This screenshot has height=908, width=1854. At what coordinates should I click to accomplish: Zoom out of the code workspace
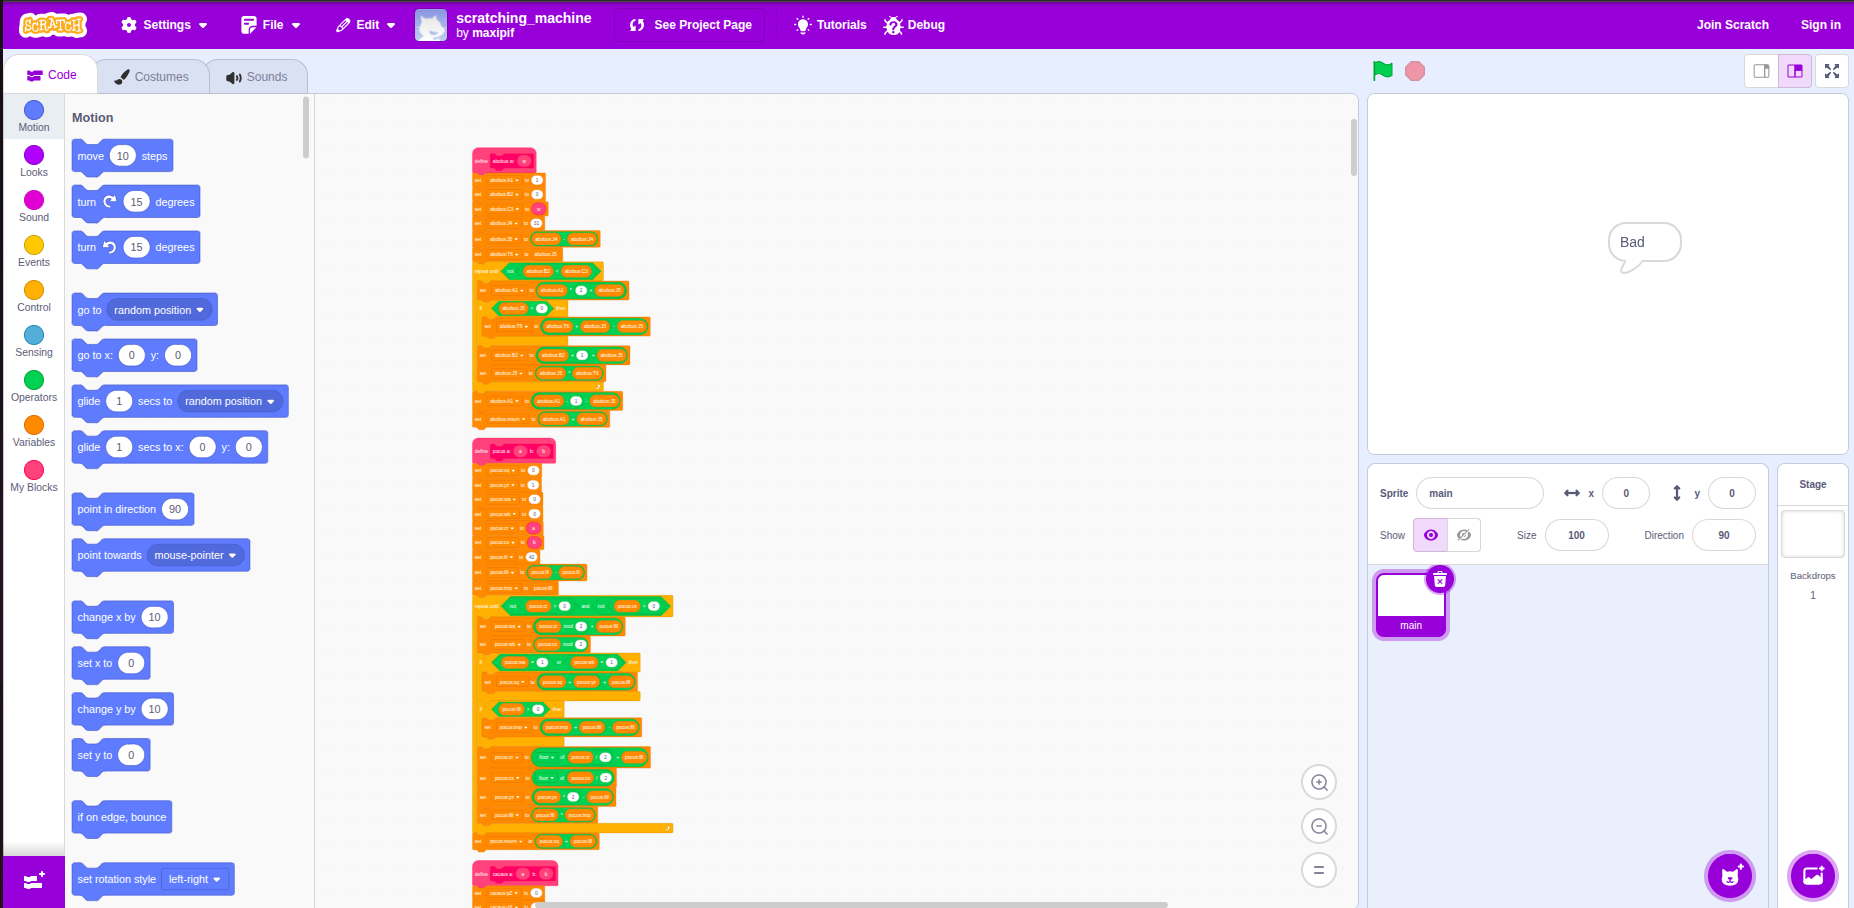coord(1319,827)
